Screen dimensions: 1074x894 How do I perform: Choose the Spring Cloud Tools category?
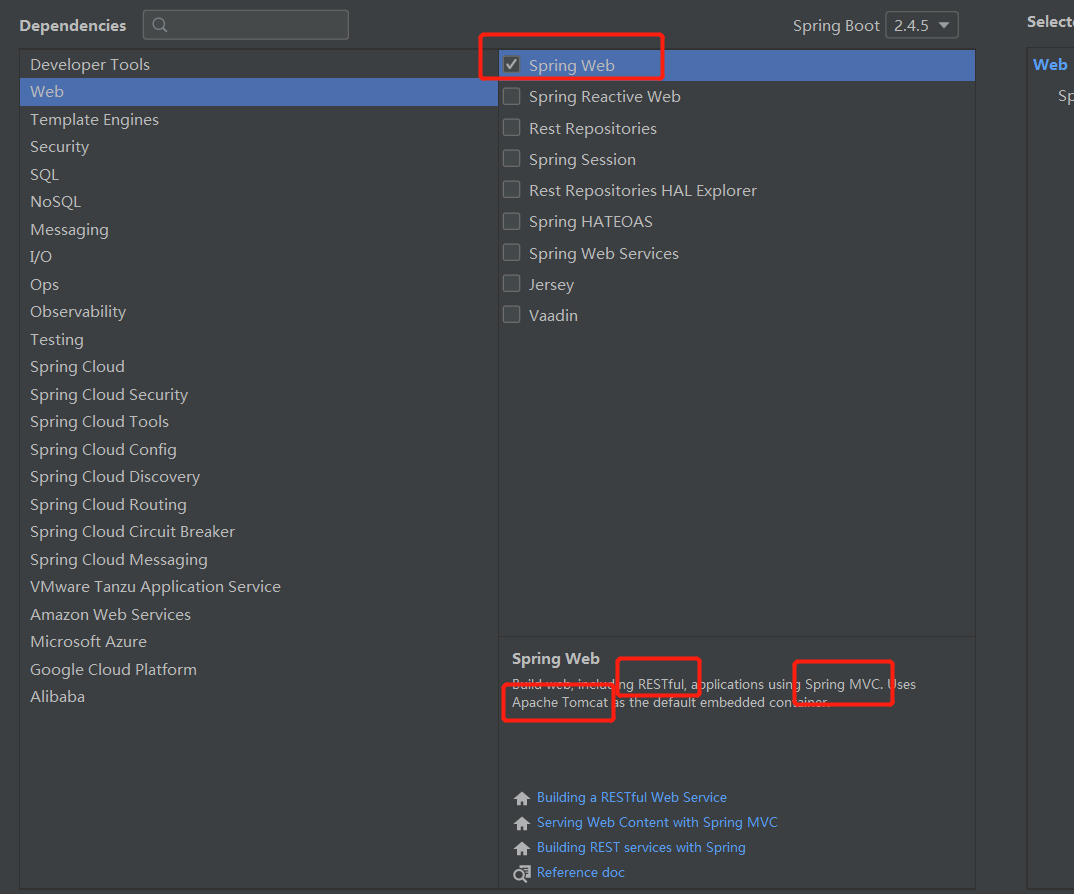(259, 422)
